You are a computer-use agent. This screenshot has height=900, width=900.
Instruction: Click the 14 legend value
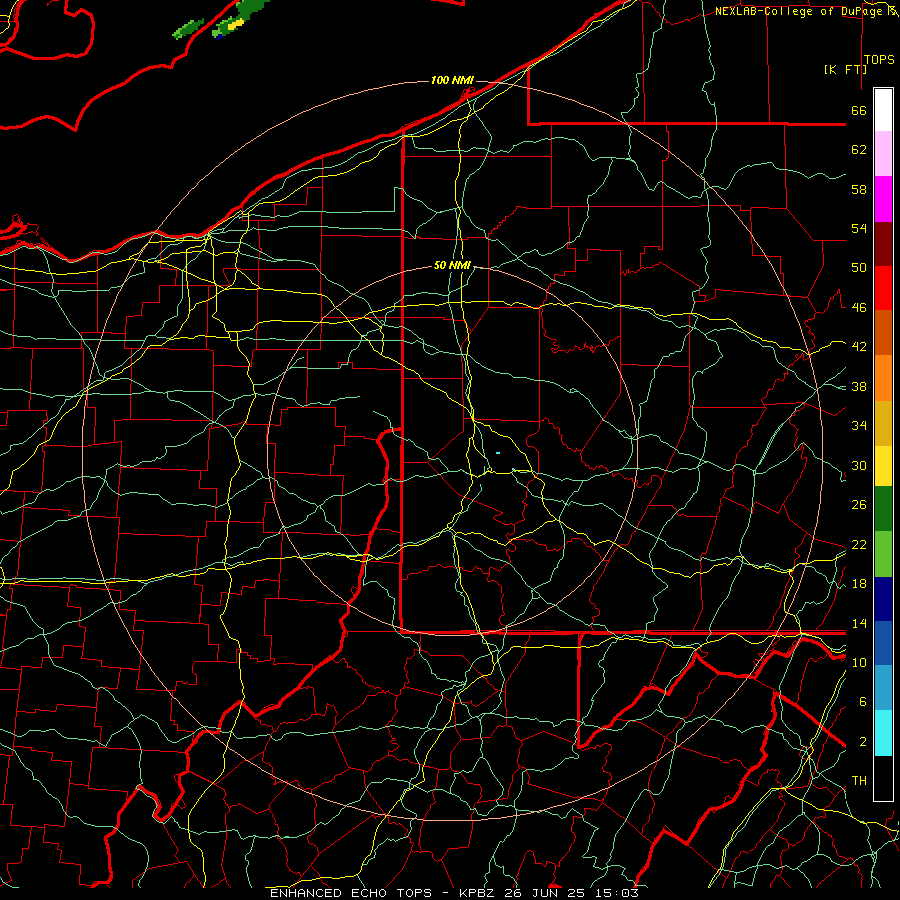click(x=859, y=623)
